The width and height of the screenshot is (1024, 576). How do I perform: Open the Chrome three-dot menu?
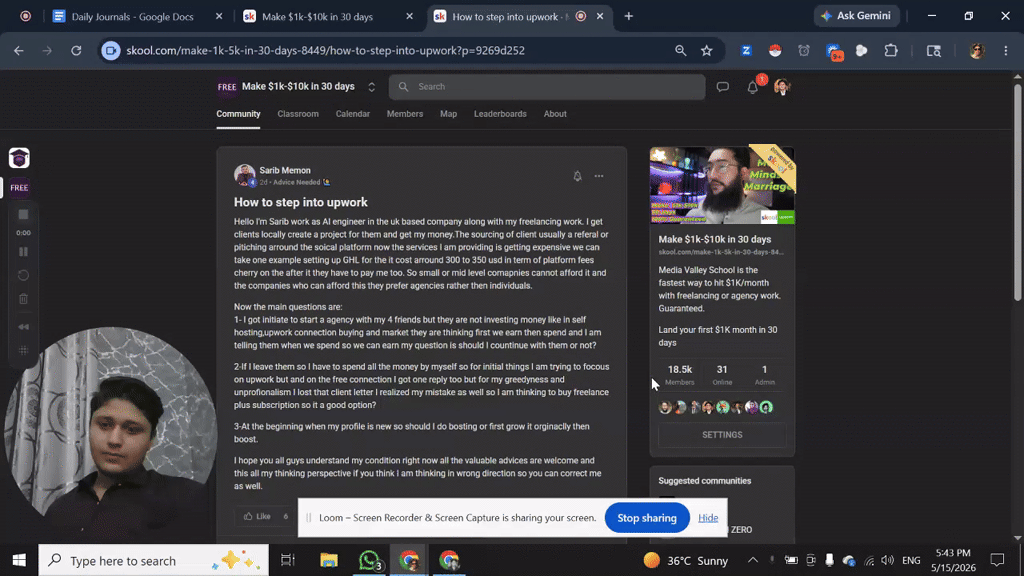[x=1006, y=50]
